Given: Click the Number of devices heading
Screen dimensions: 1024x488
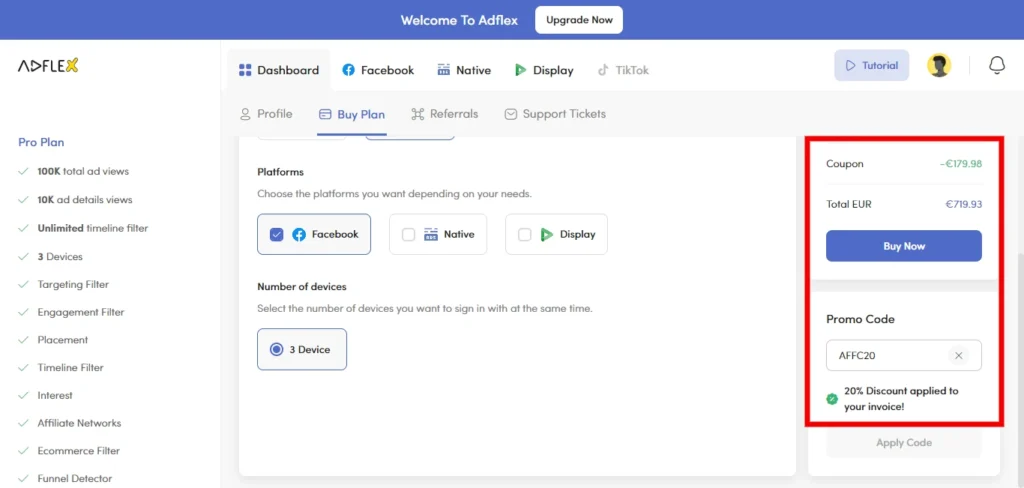Looking at the screenshot, I should click(x=302, y=286).
